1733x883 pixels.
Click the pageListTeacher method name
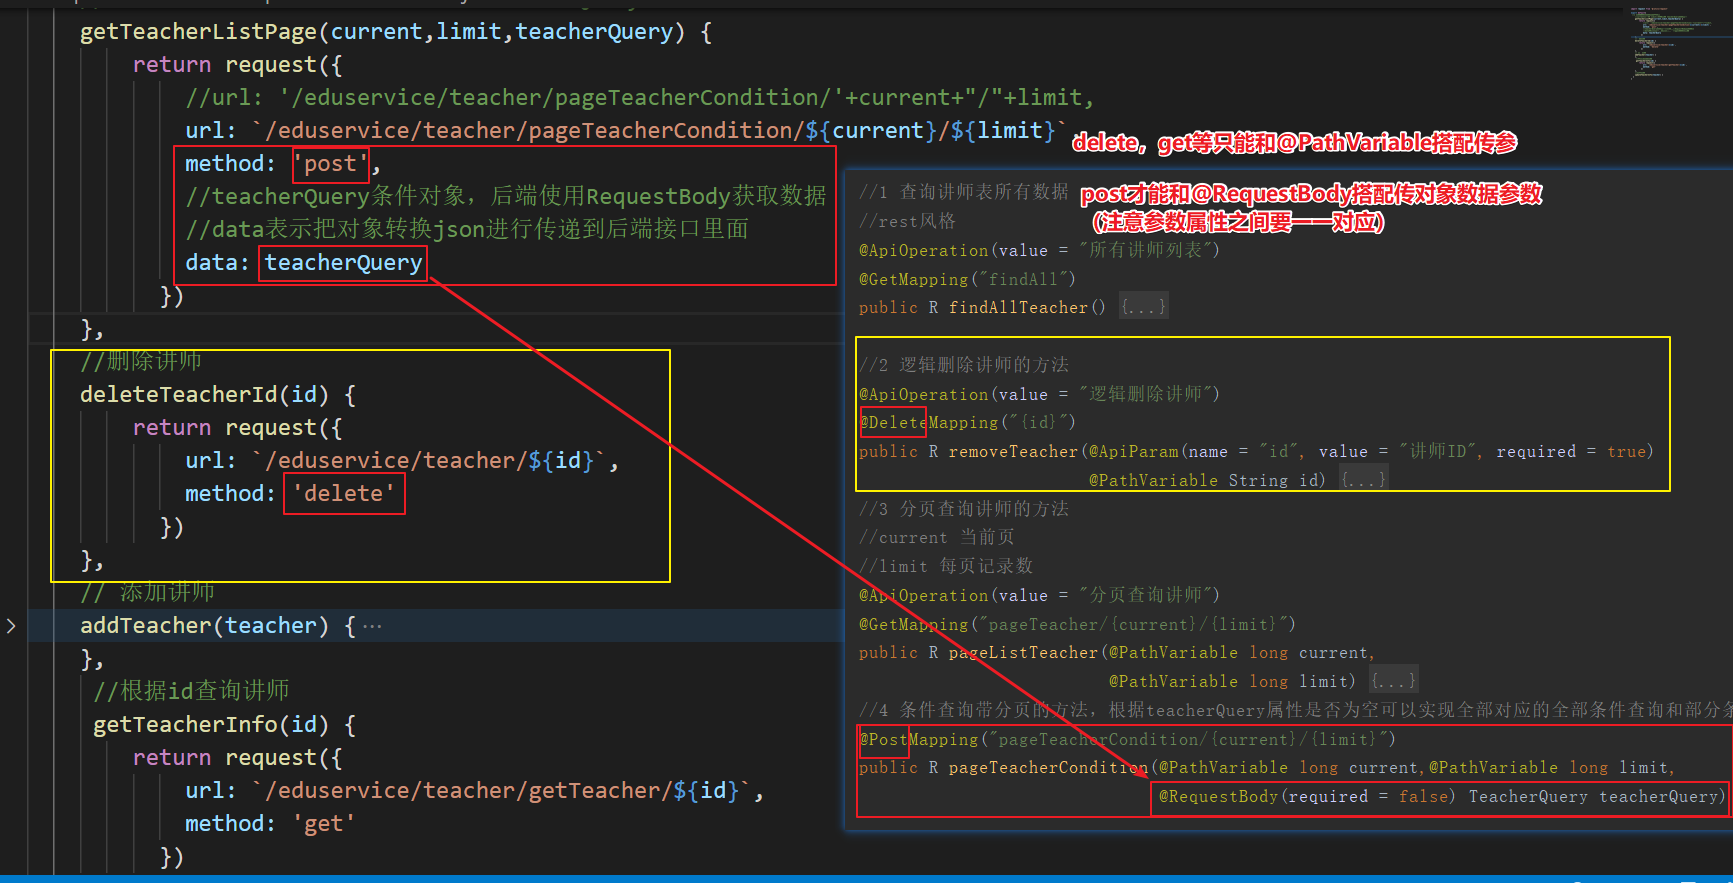pos(1024,652)
